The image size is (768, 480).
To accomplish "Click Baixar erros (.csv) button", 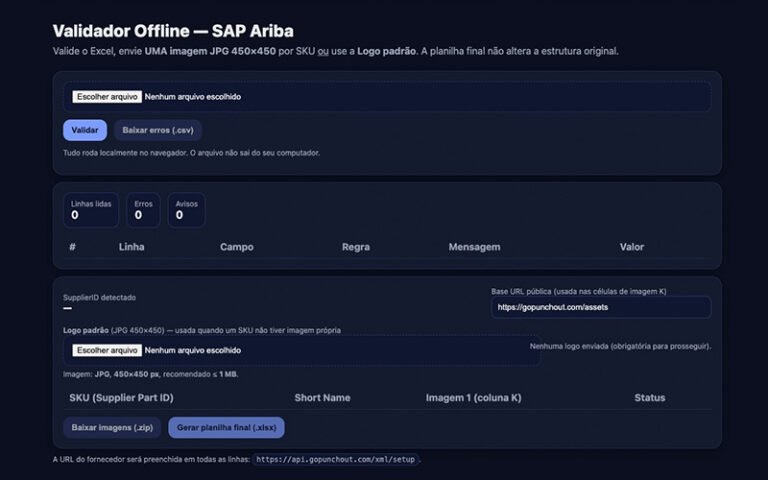I will click(157, 130).
